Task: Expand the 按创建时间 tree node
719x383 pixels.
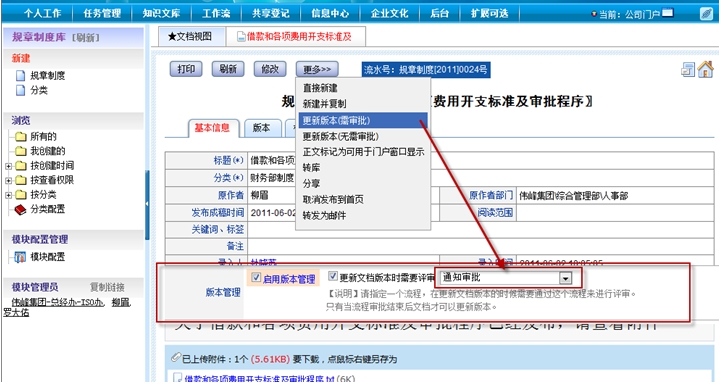Action: click(9, 166)
